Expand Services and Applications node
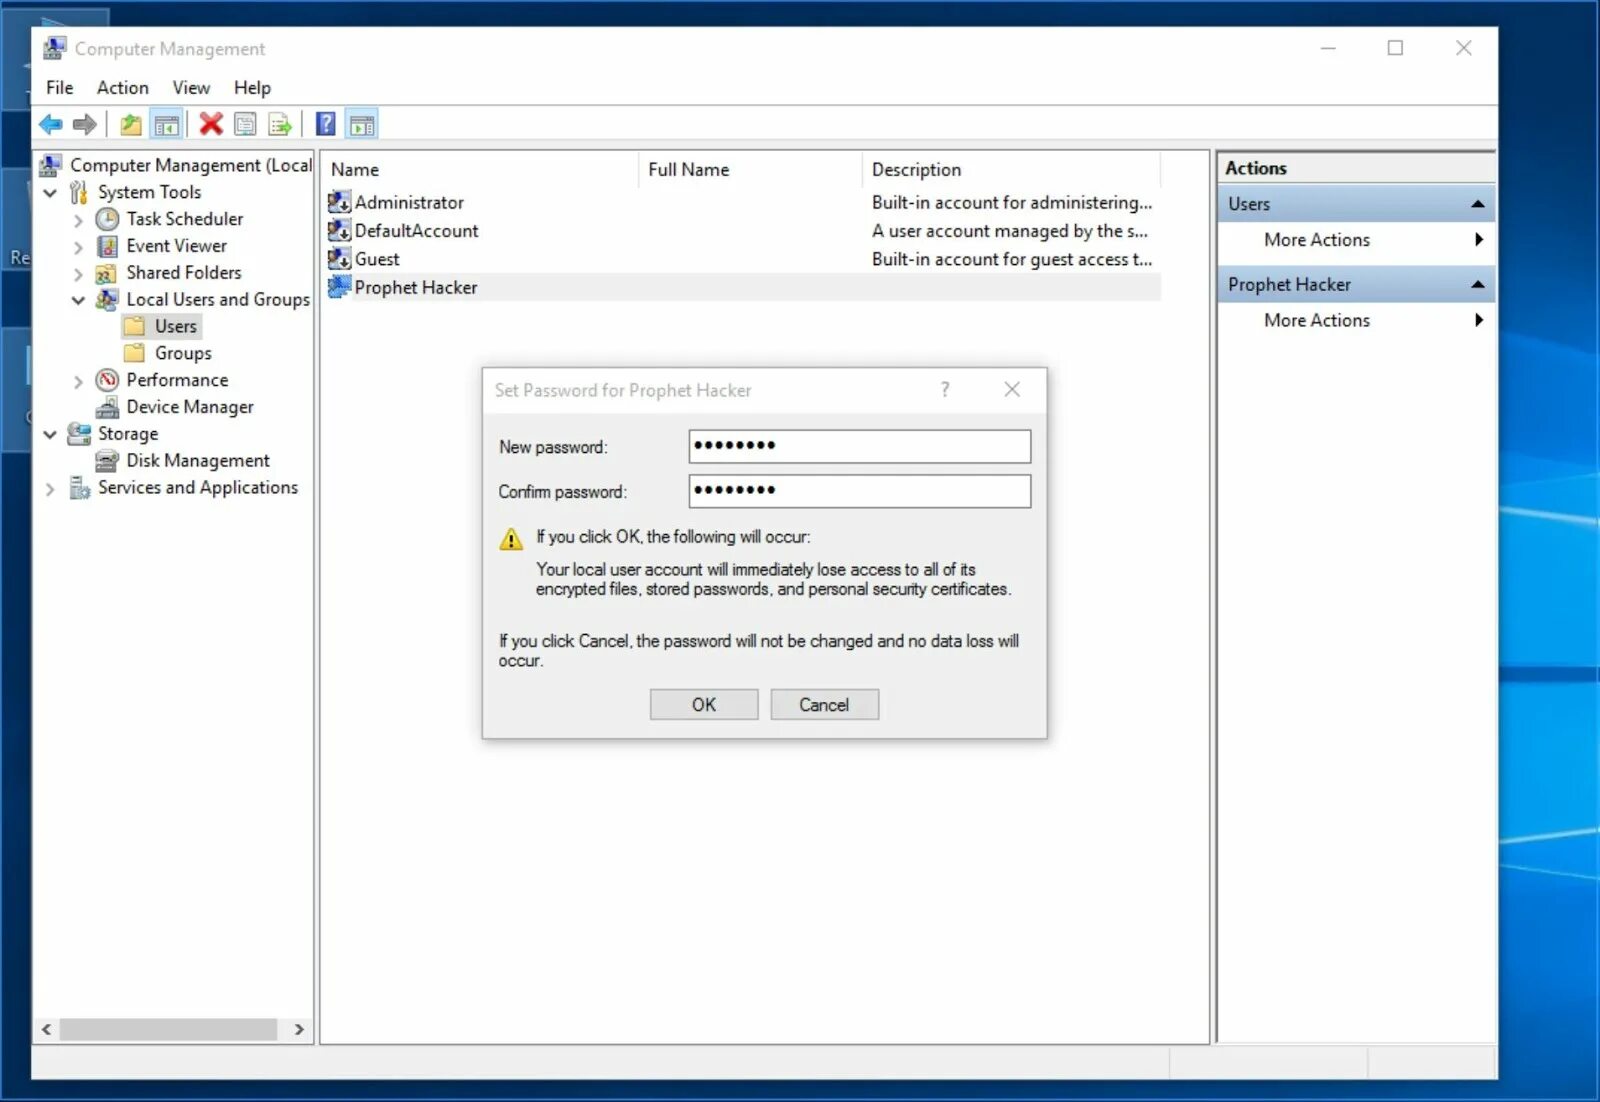1600x1102 pixels. coord(50,488)
